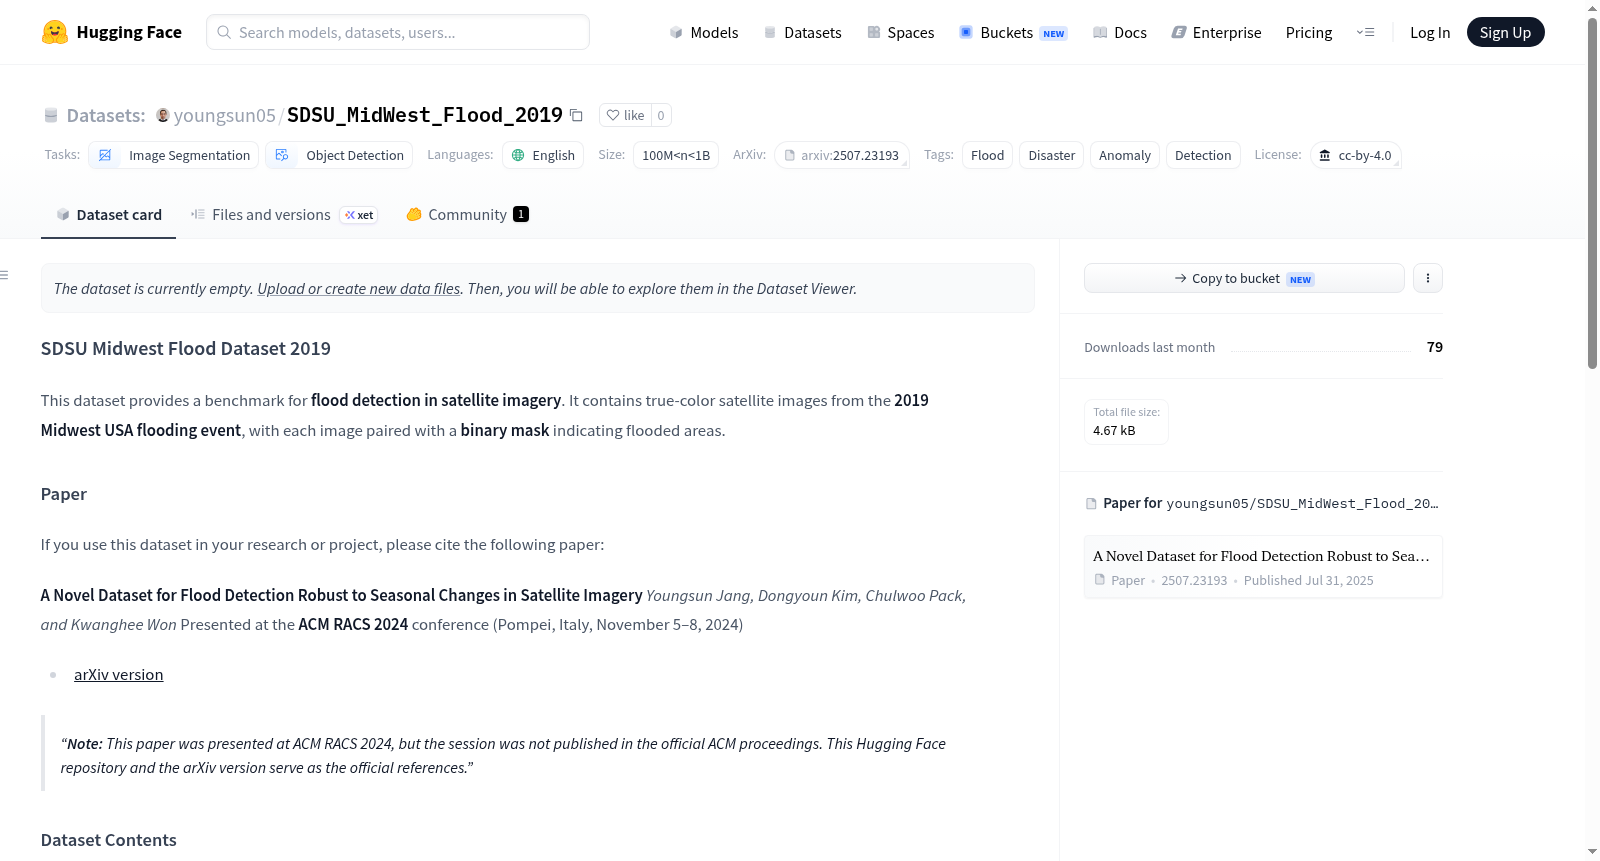Toggle the left sidebar table of contents

(x=5, y=275)
